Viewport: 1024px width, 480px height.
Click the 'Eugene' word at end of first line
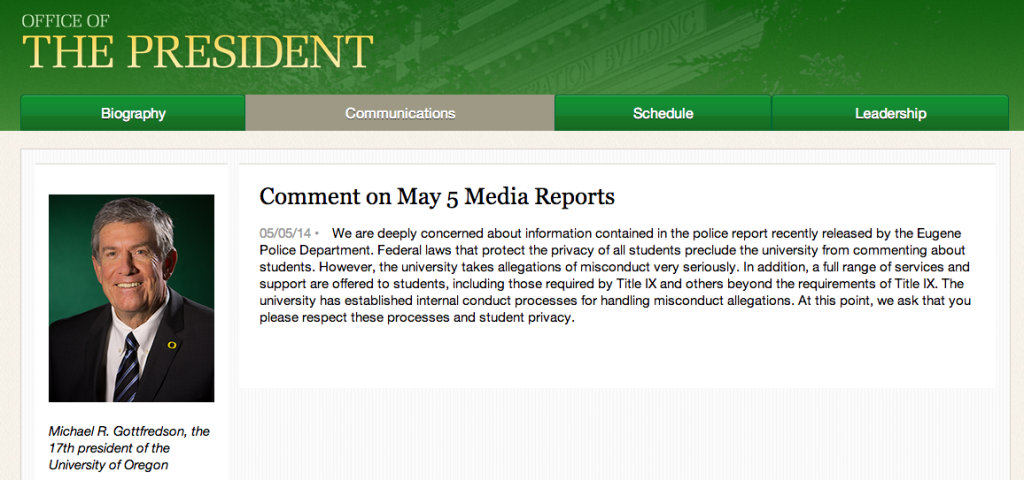click(940, 234)
